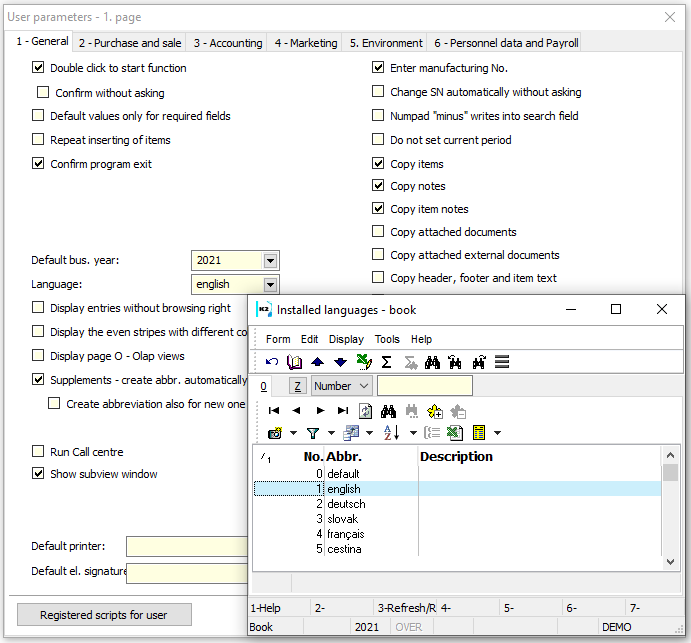Click the columns layout table icon
The height and width of the screenshot is (643, 691).
pos(351,433)
